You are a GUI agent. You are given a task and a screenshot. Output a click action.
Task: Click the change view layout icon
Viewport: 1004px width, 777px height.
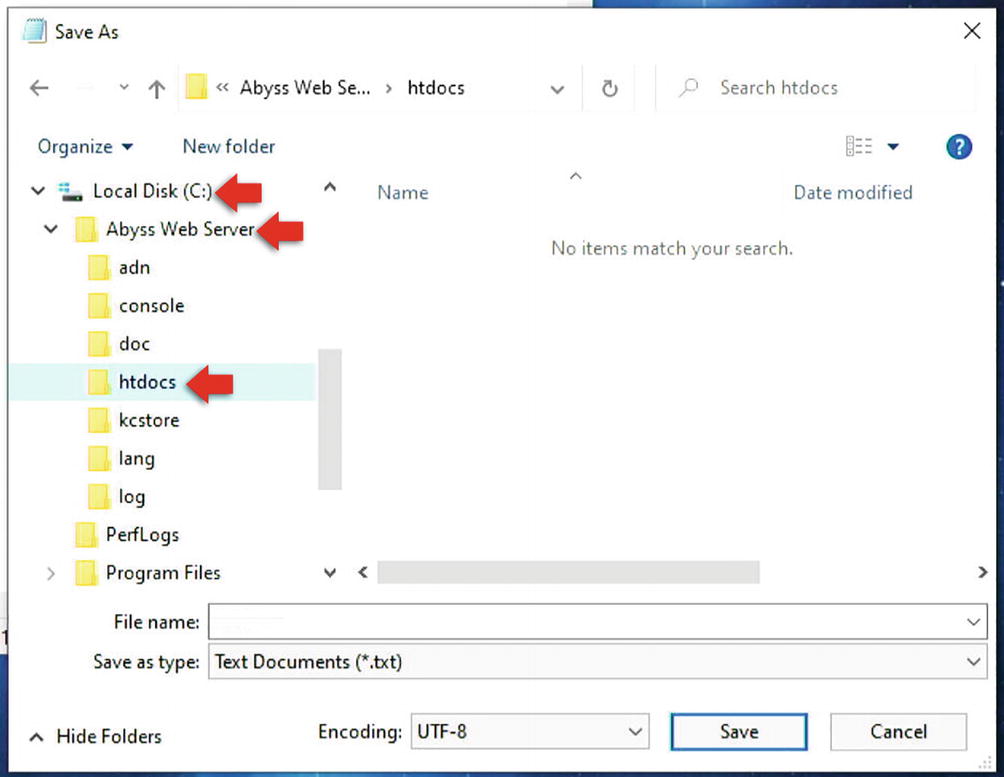[859, 147]
